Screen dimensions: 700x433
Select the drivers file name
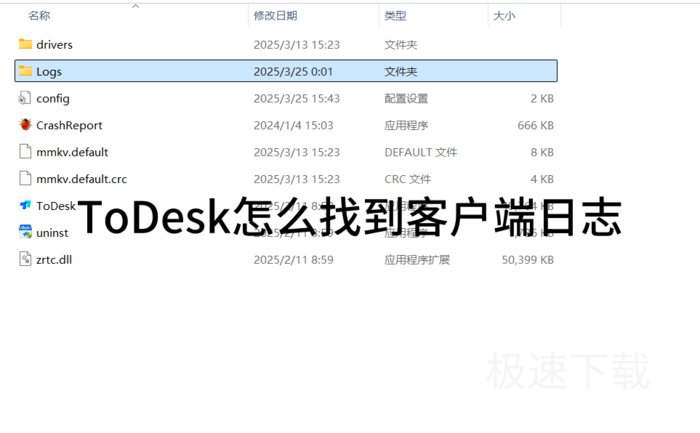[54, 45]
